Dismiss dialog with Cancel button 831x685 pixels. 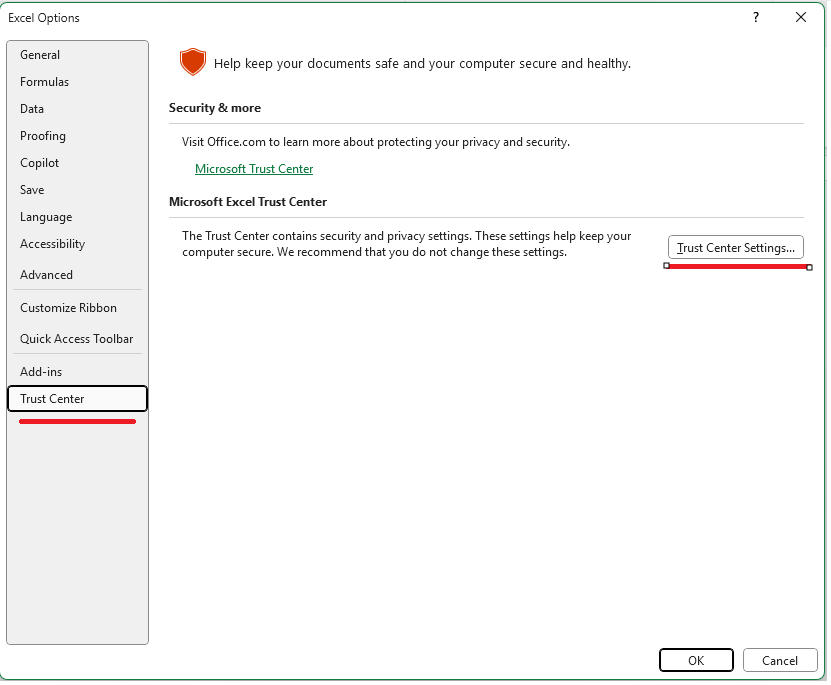point(780,660)
